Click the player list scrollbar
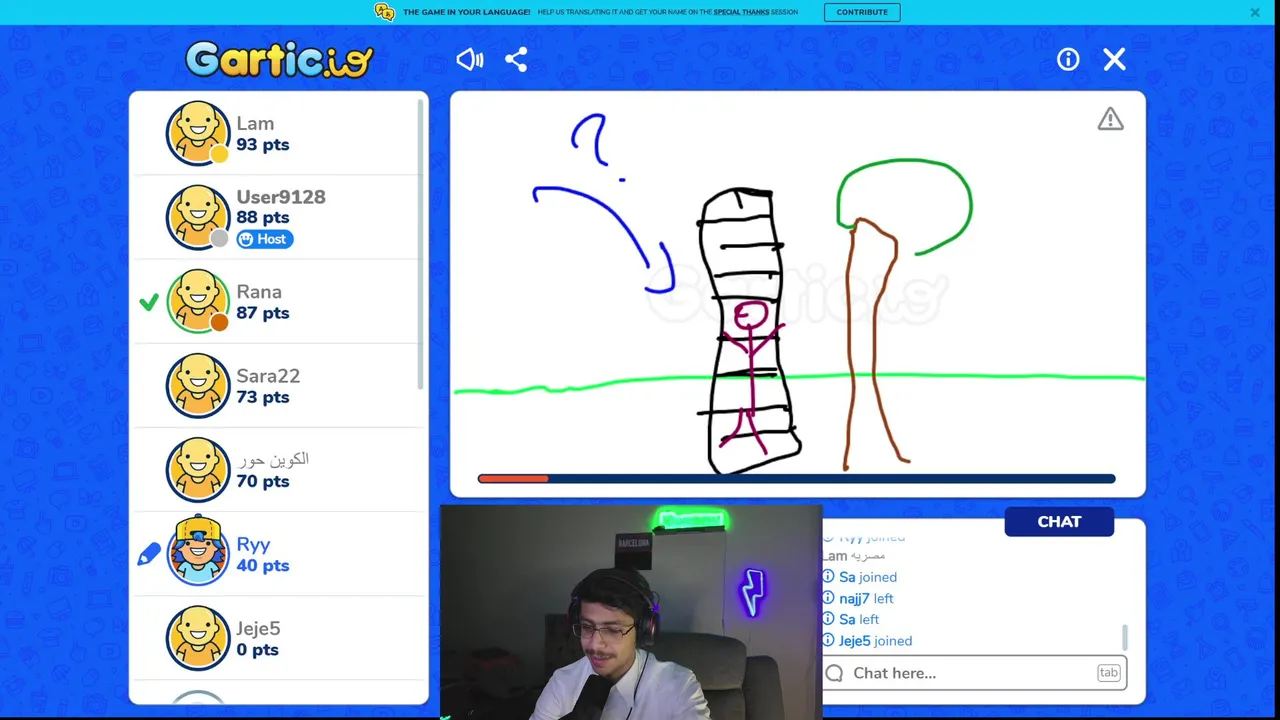This screenshot has width=1280, height=720. coord(421,245)
